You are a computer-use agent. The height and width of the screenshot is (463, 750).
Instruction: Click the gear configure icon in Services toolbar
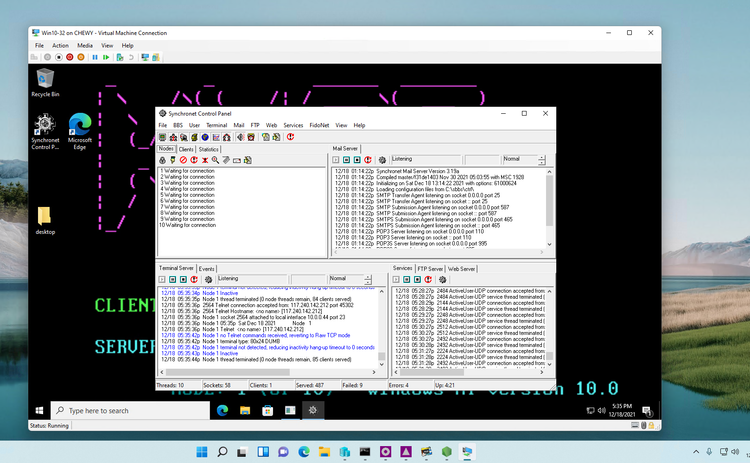(x=442, y=279)
